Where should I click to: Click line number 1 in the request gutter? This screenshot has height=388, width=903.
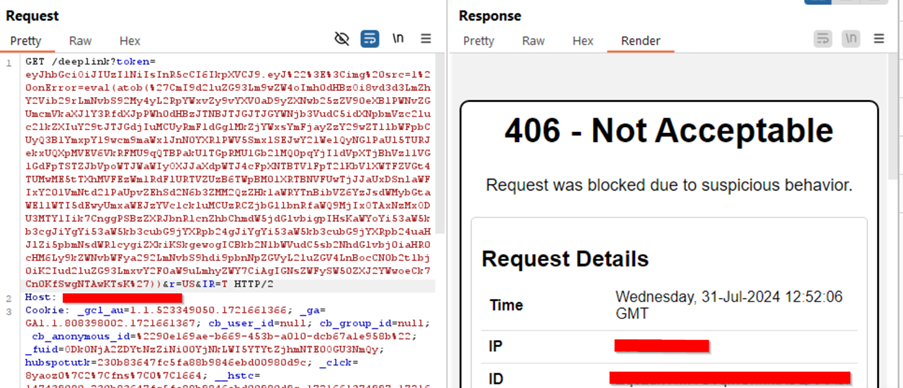[x=9, y=63]
